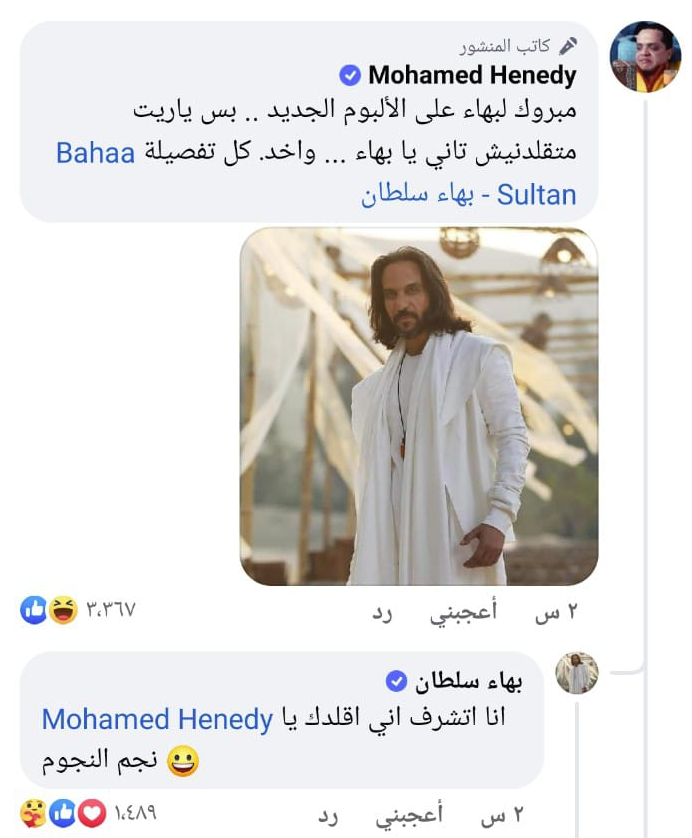View reaction count ٣.٣٦٧ on Henedy's comment

tap(112, 610)
